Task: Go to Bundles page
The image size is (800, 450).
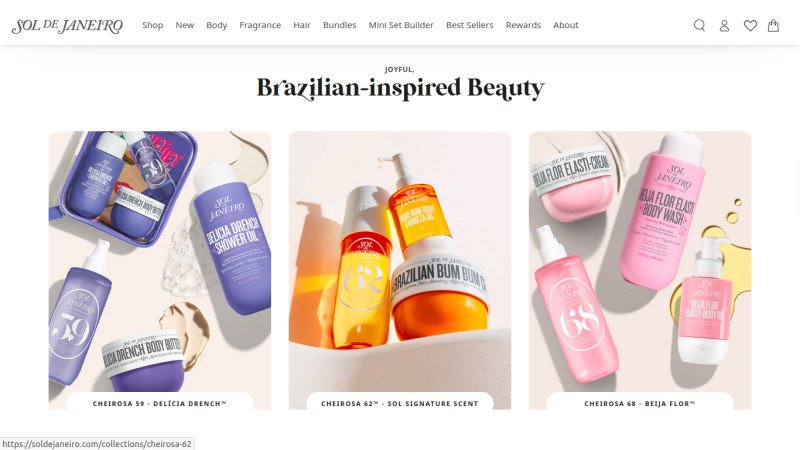Action: [339, 25]
